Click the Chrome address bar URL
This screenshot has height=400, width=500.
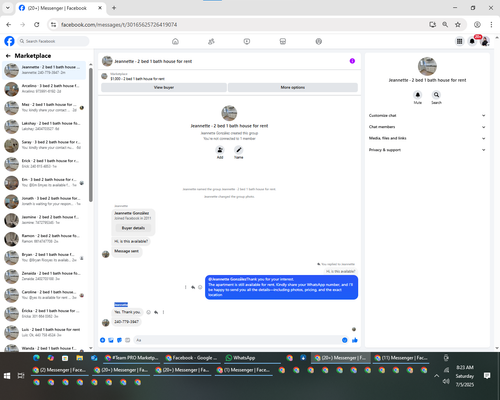[119, 25]
